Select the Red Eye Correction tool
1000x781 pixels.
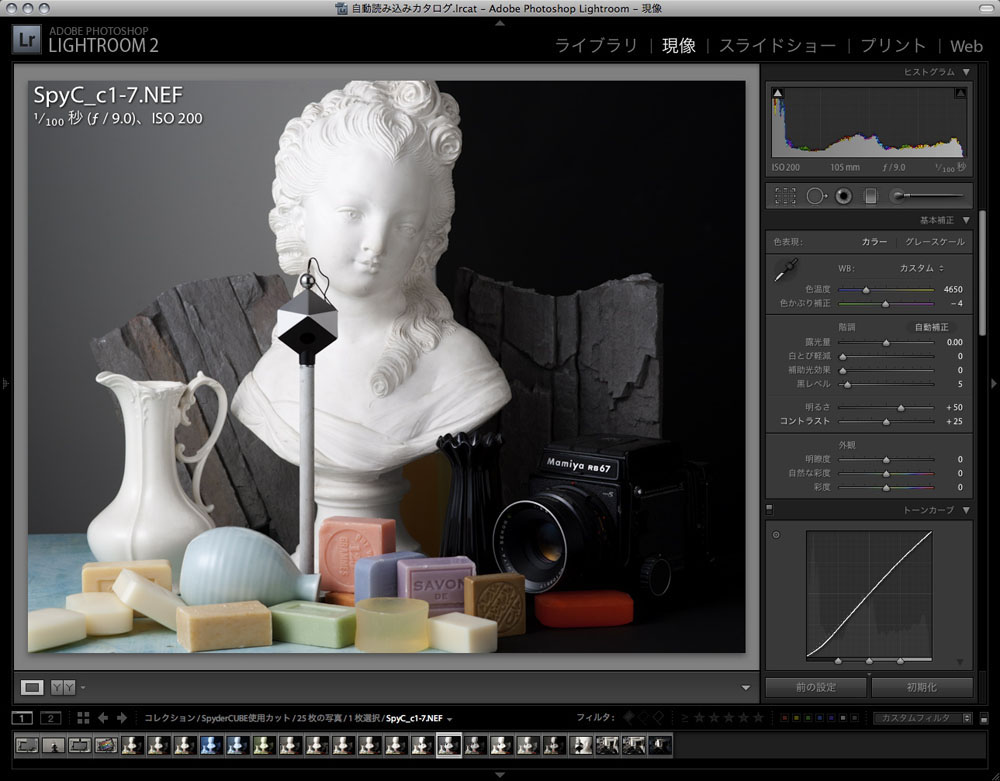[x=843, y=196]
